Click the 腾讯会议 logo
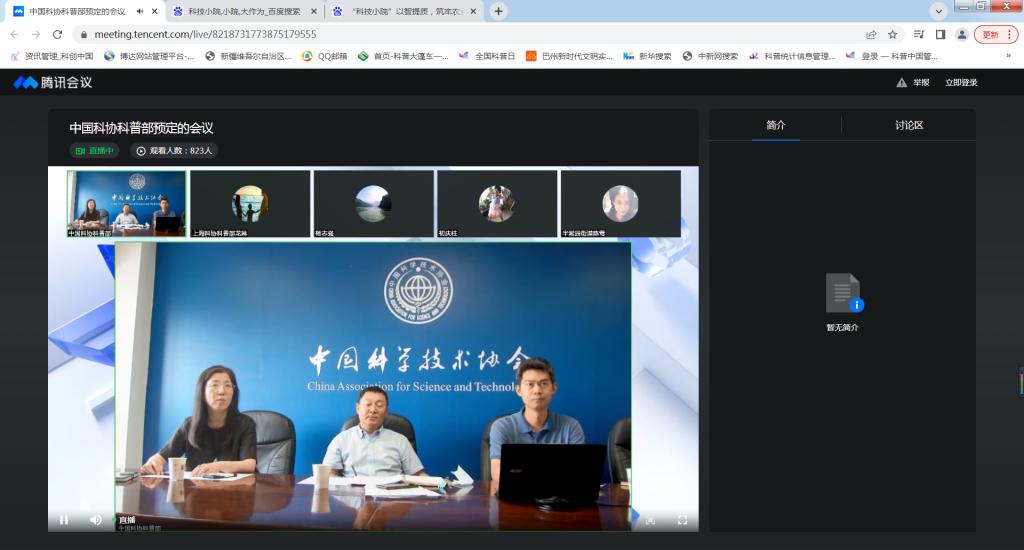Image resolution: width=1024 pixels, height=550 pixels. point(53,82)
